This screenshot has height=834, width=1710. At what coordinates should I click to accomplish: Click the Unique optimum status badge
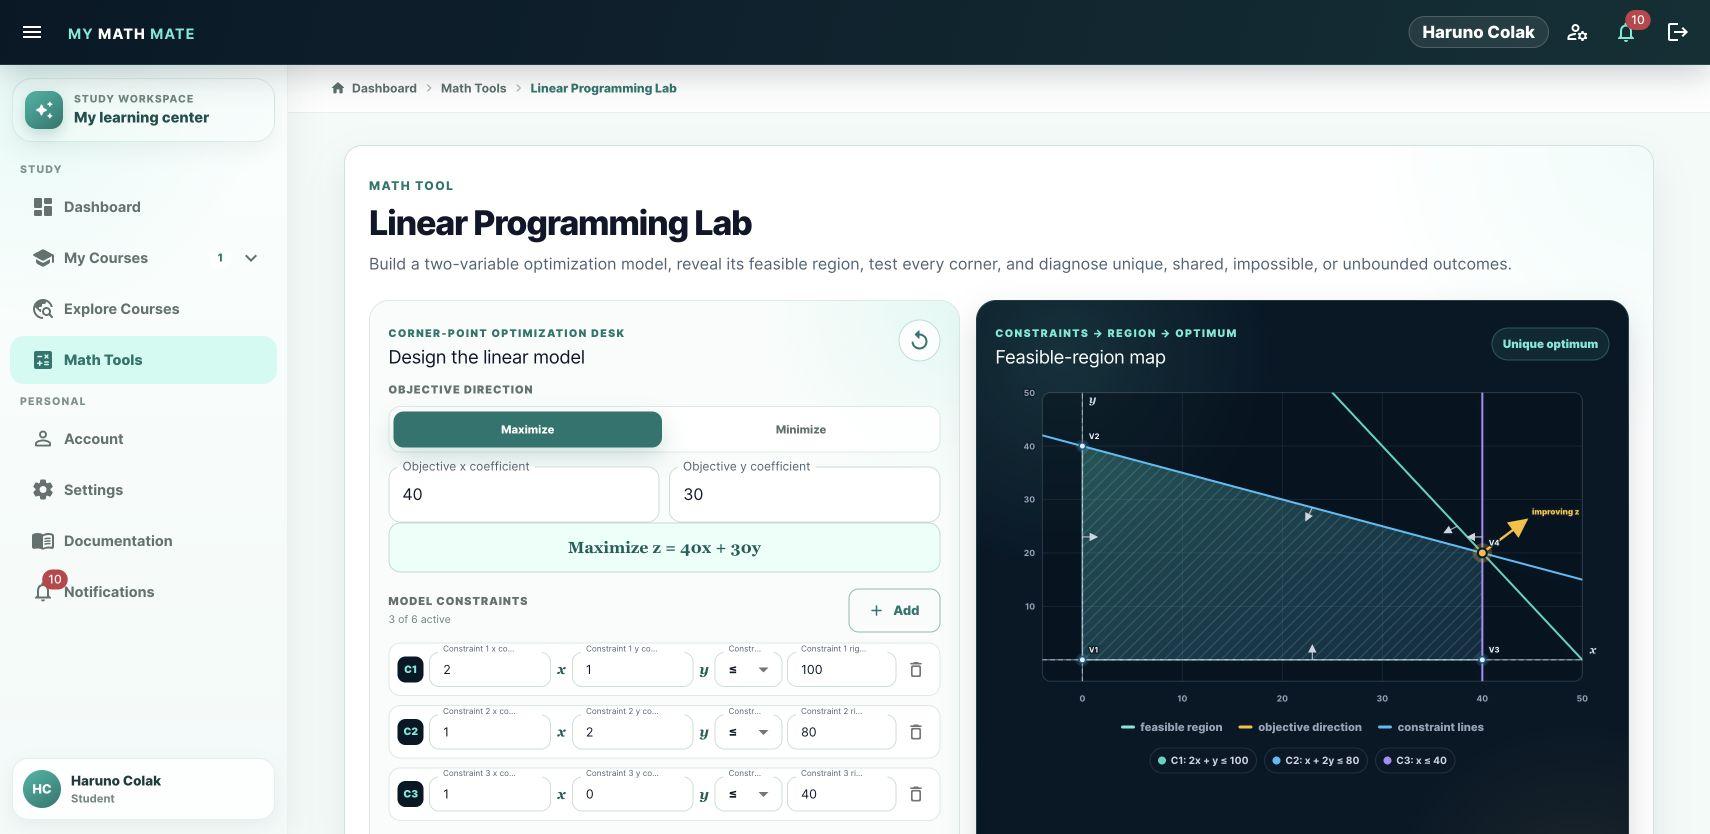pyautogui.click(x=1550, y=344)
